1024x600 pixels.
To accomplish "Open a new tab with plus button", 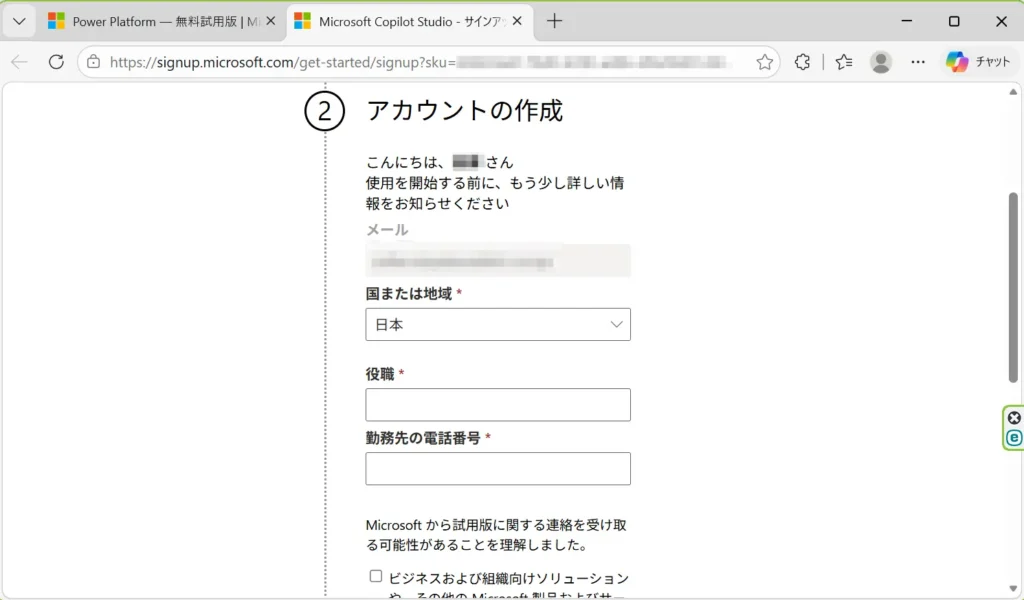I will click(x=555, y=21).
